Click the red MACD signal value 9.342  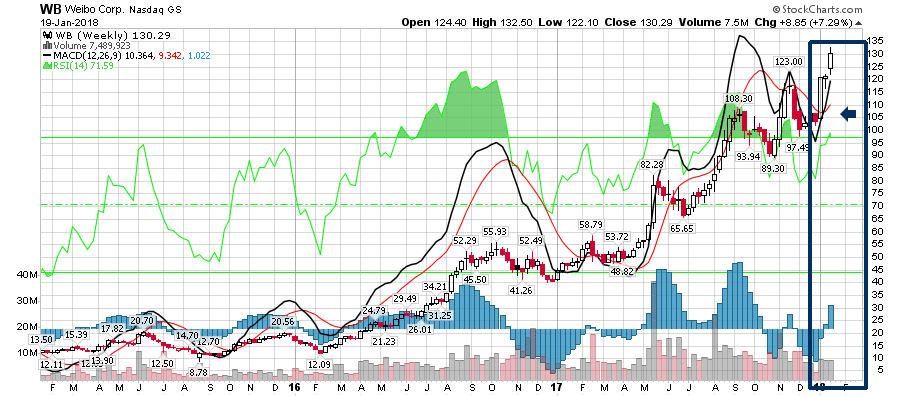click(x=171, y=56)
